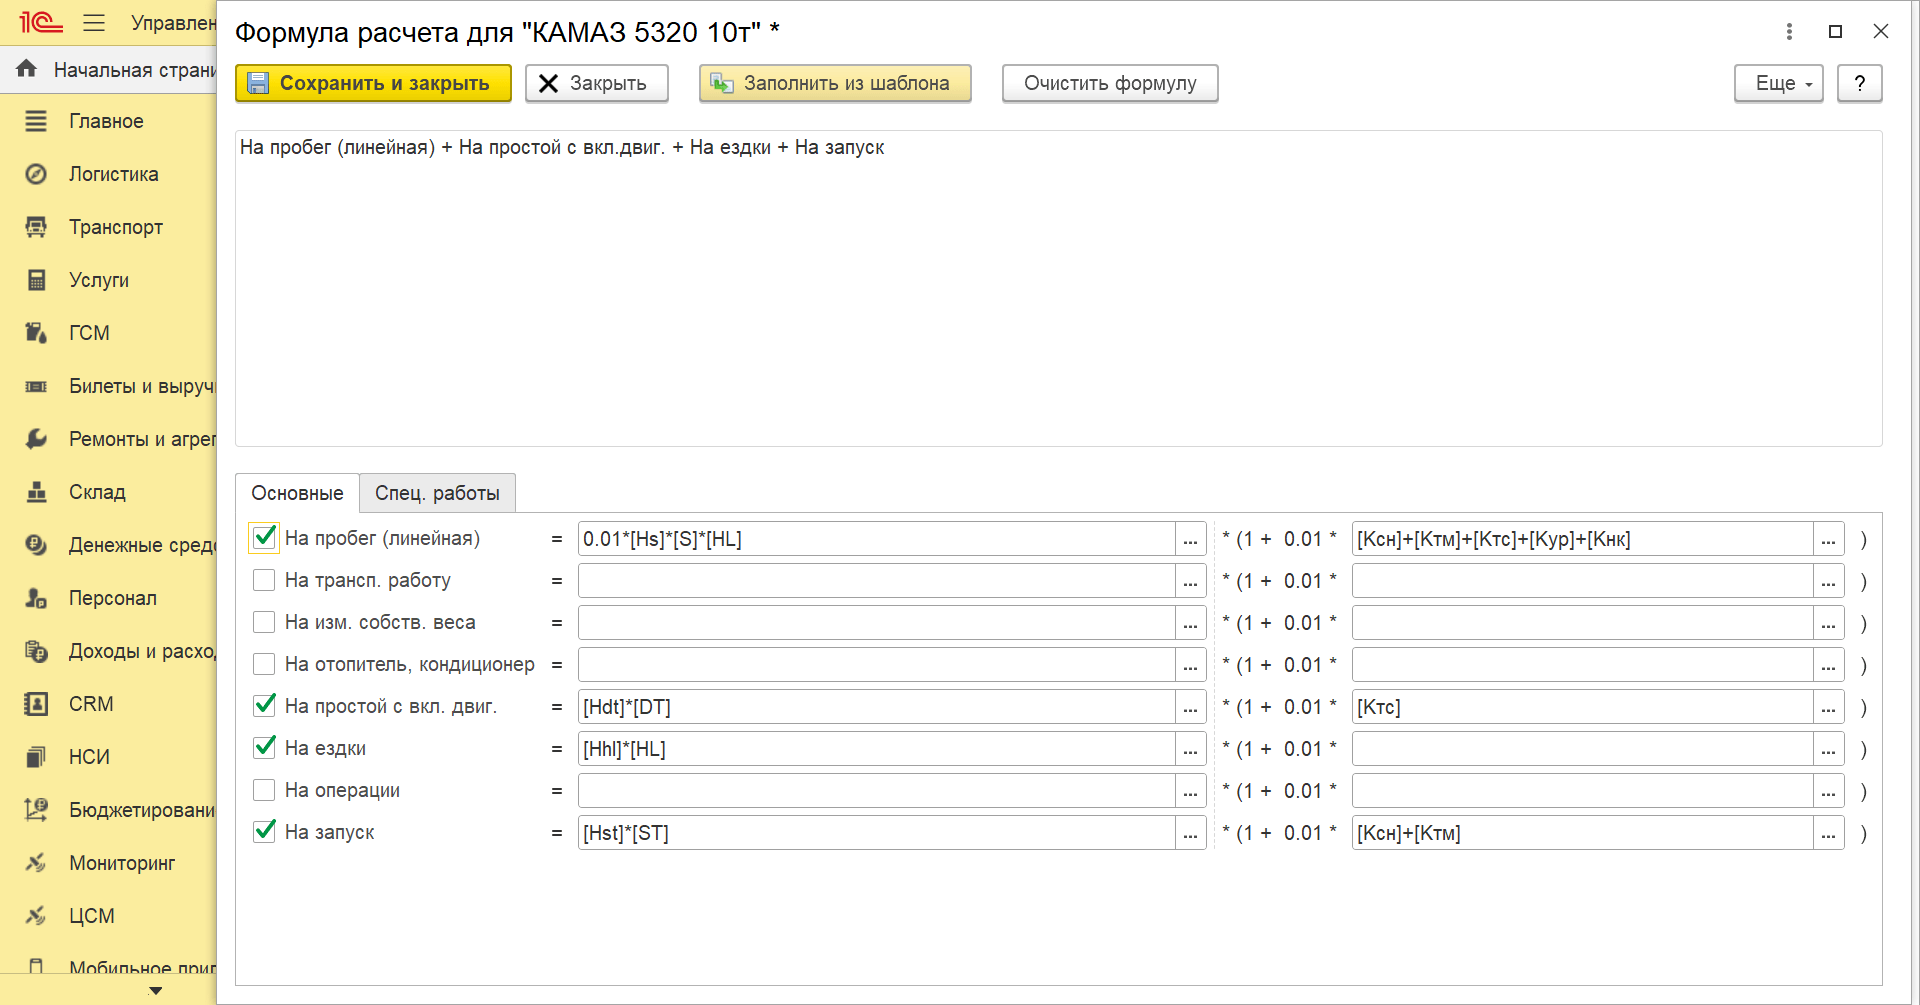Viewport: 1920px width, 1005px height.
Task: Uncheck the На пробег (линейная) checkbox
Action: (264, 538)
